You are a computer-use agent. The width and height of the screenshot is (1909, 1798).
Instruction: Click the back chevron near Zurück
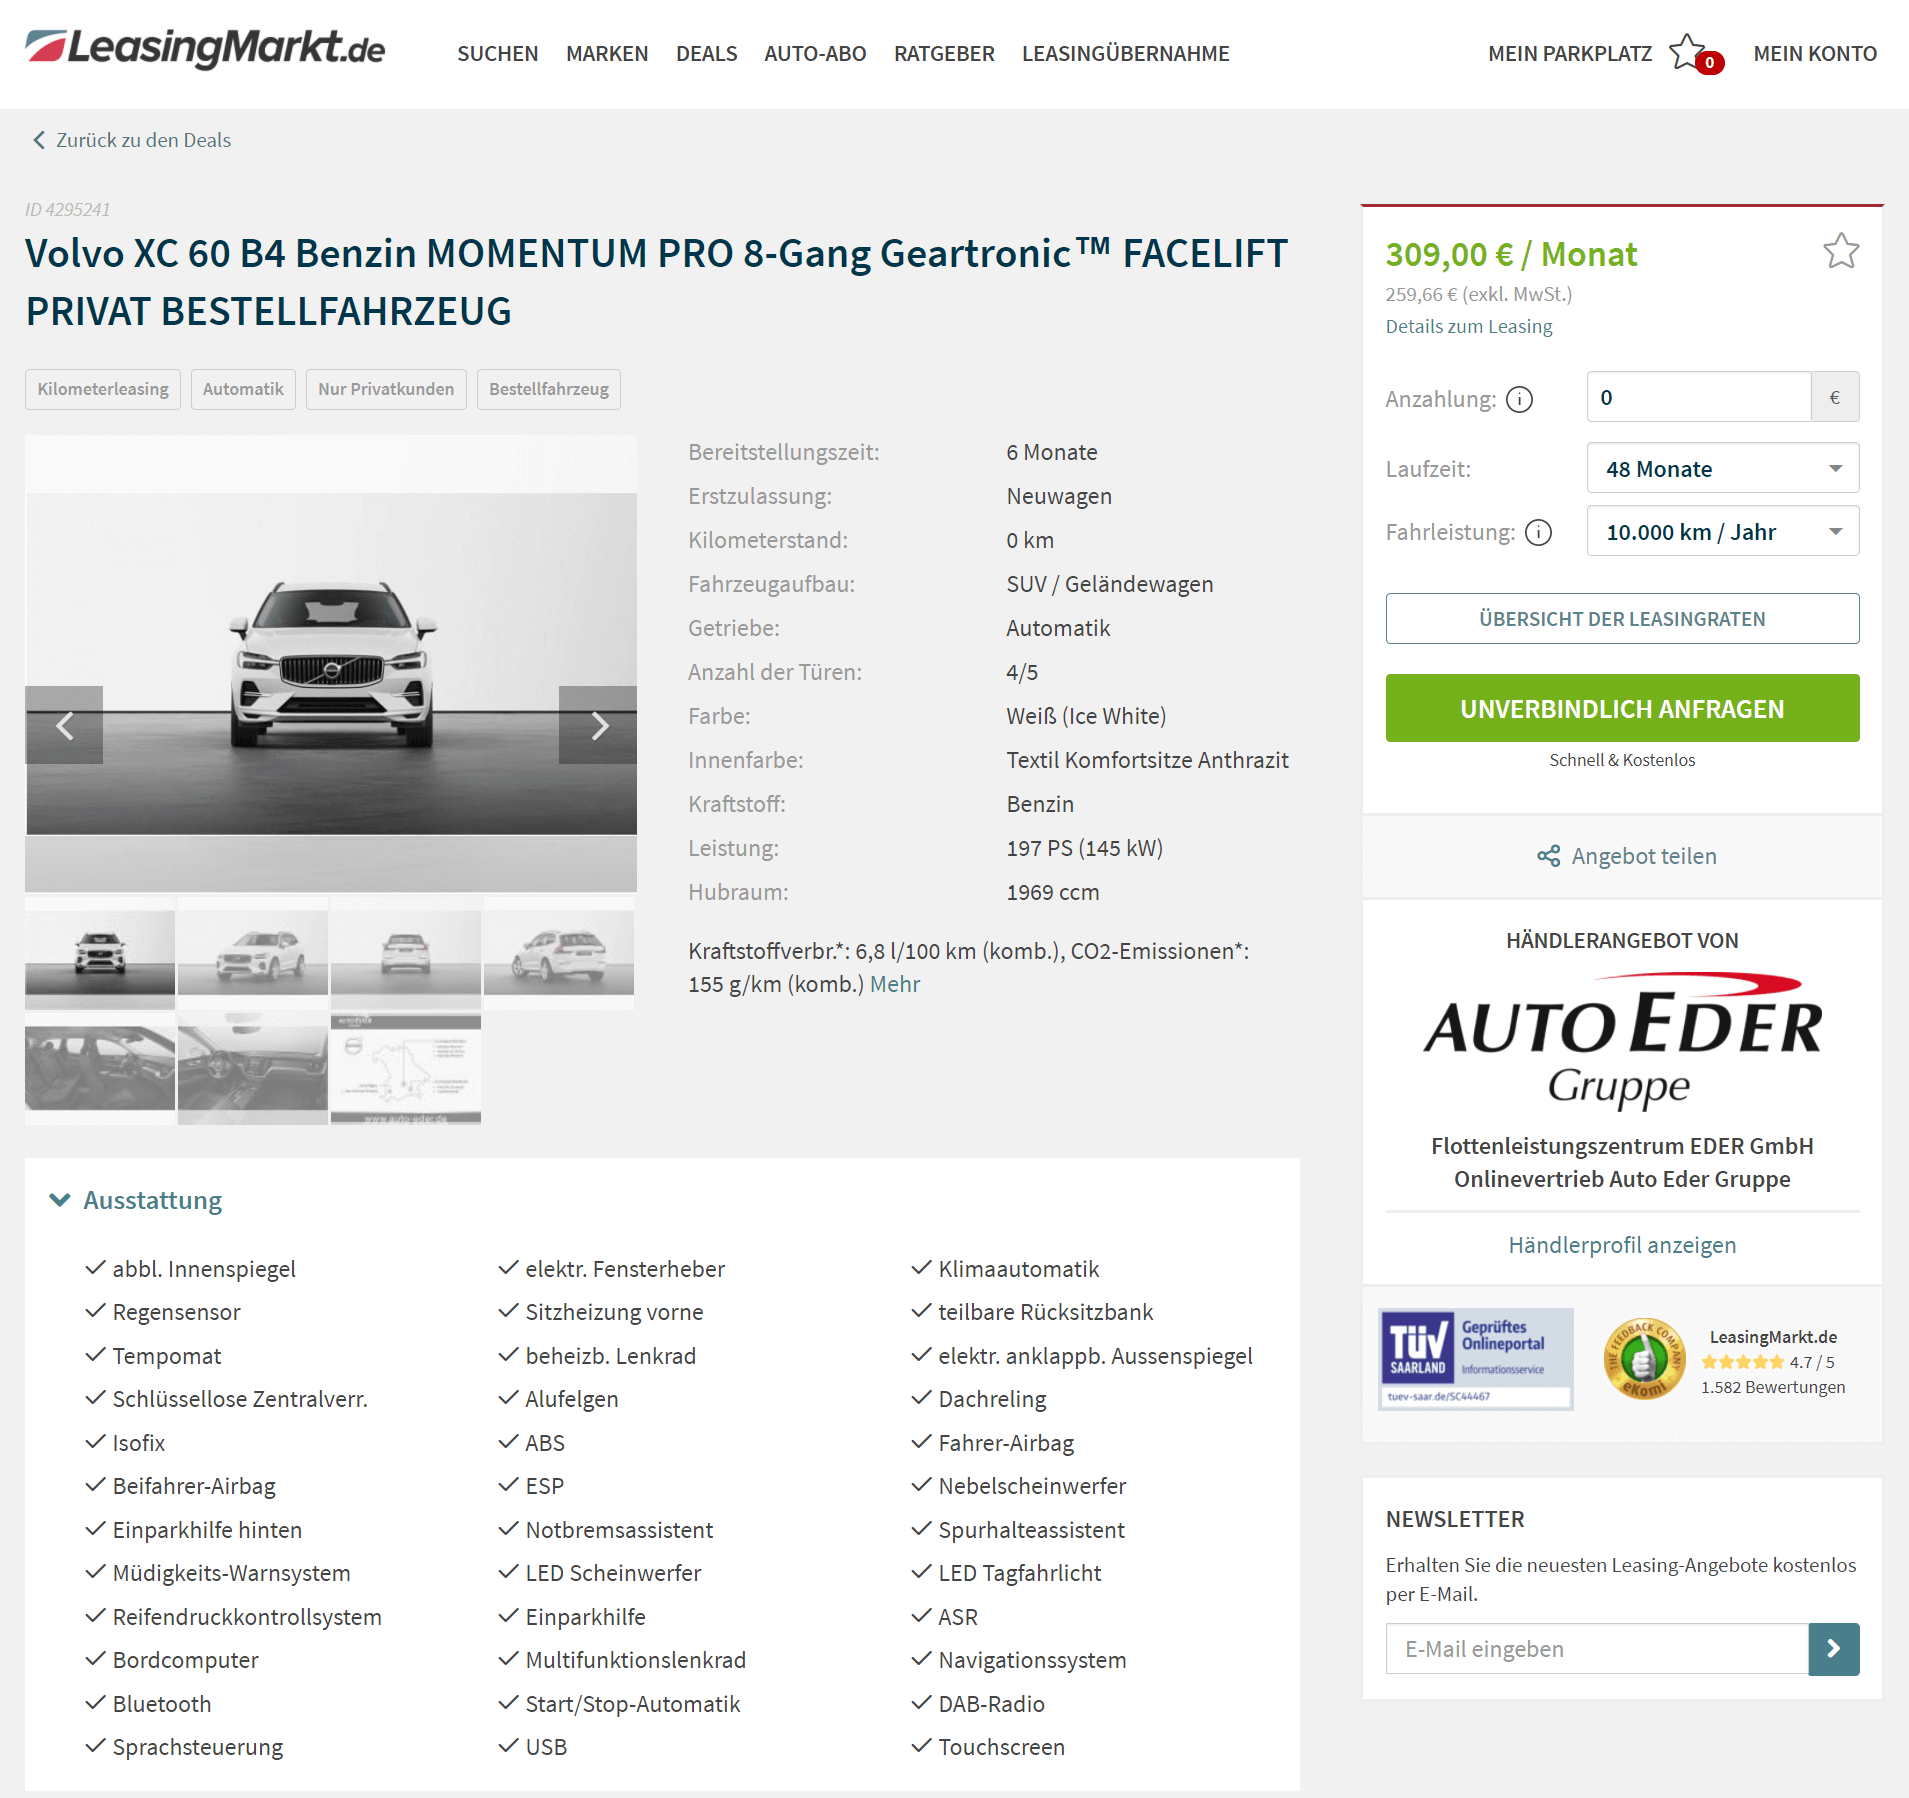[39, 140]
